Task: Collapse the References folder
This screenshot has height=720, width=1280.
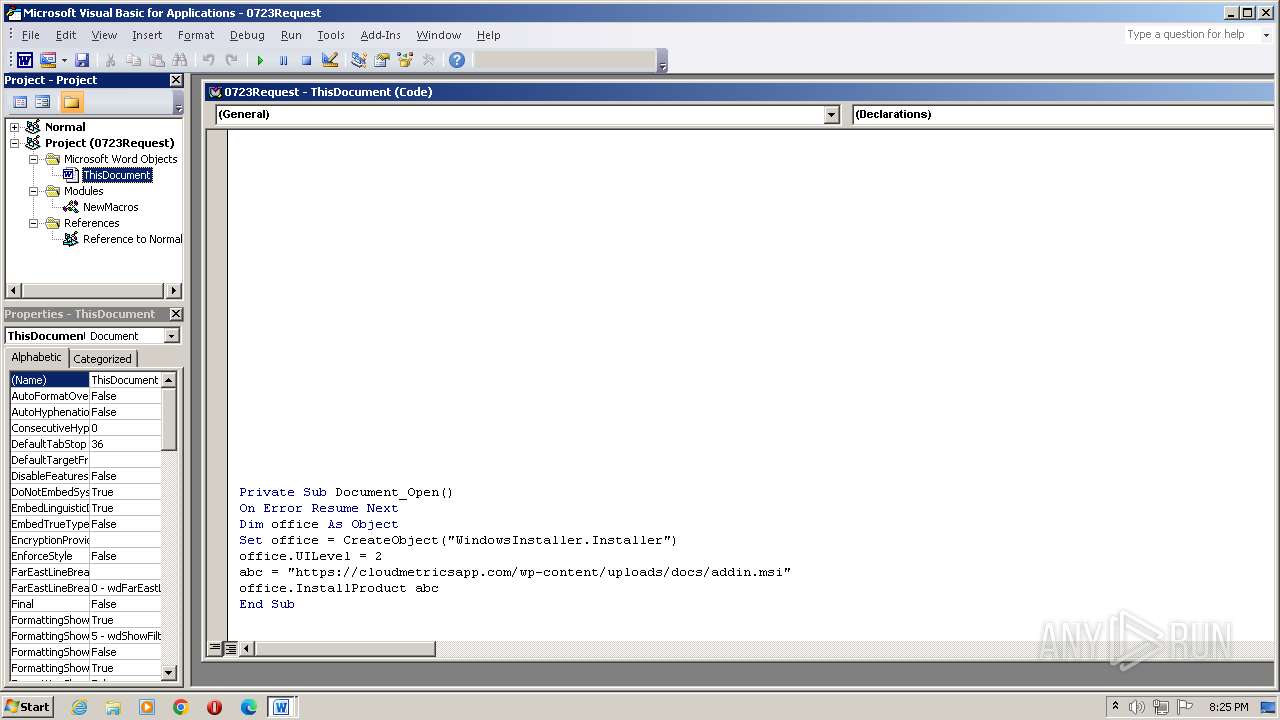Action: tap(33, 223)
